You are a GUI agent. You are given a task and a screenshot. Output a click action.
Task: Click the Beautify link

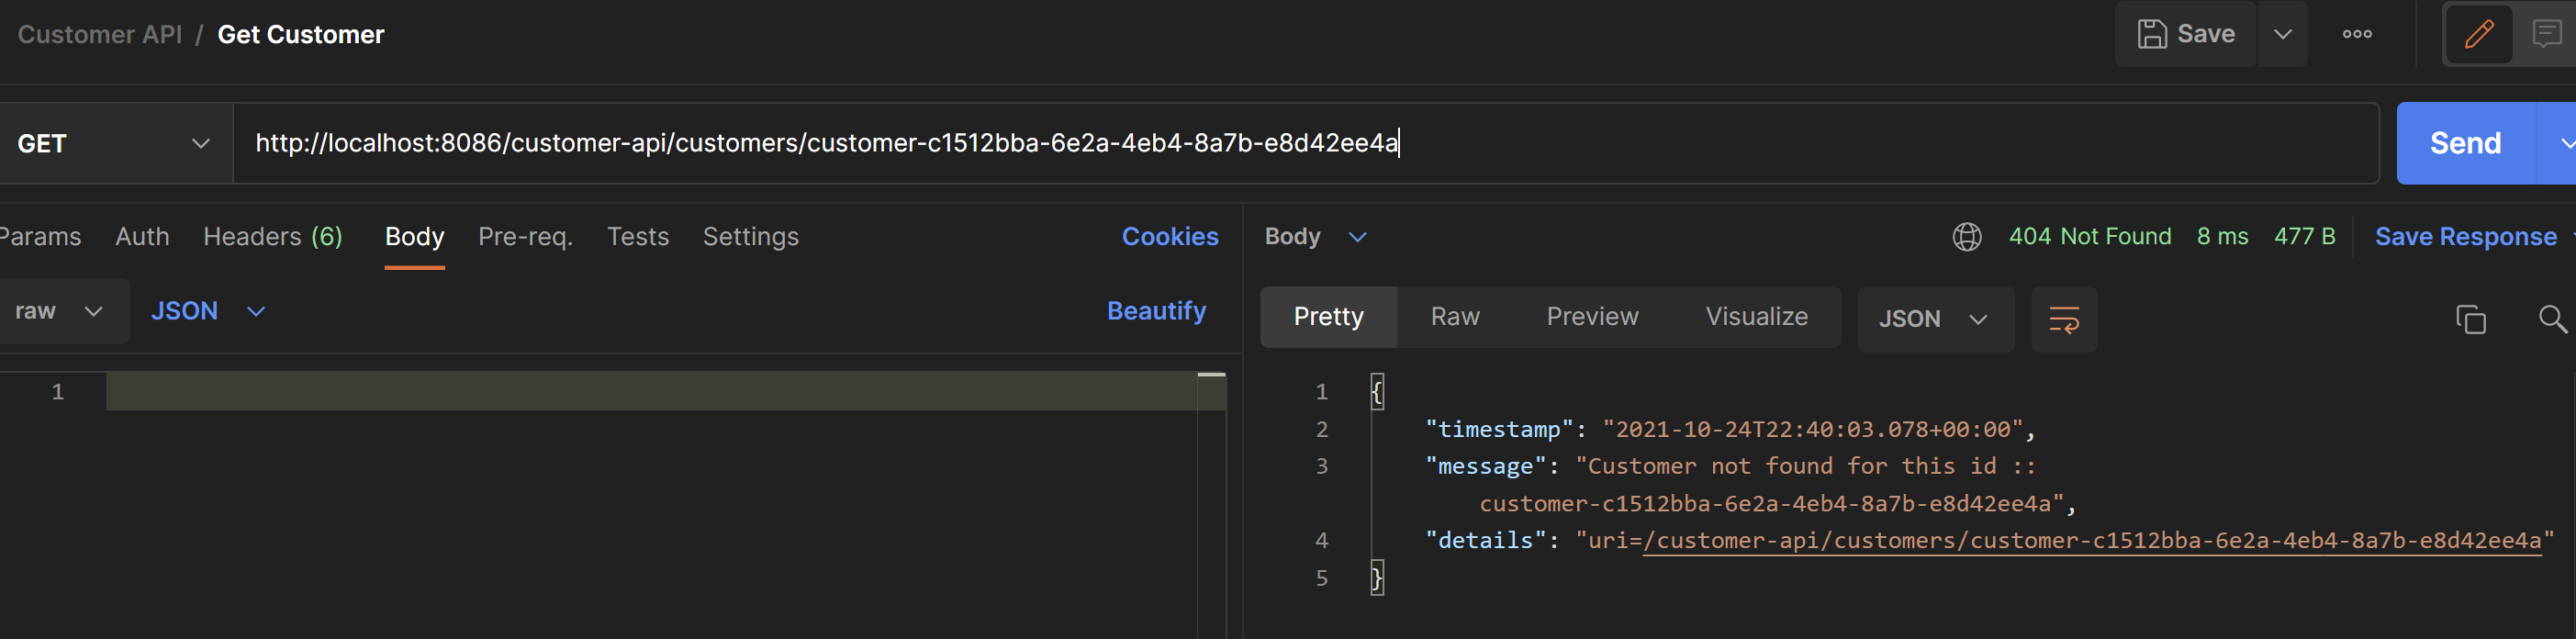(1156, 311)
